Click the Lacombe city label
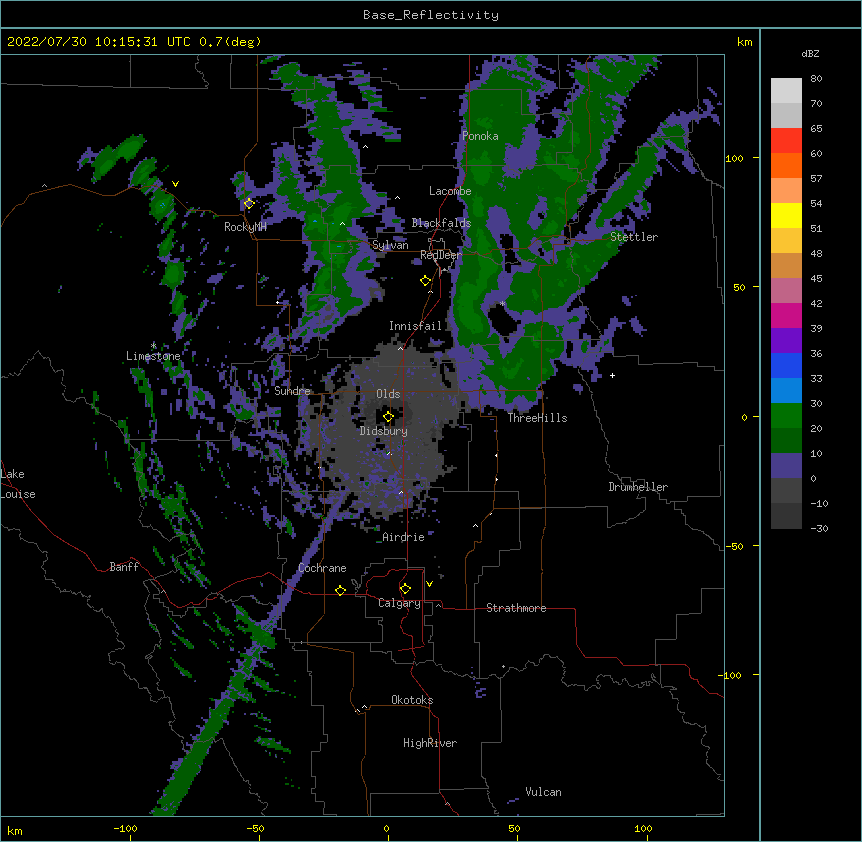The image size is (862, 842). (450, 191)
